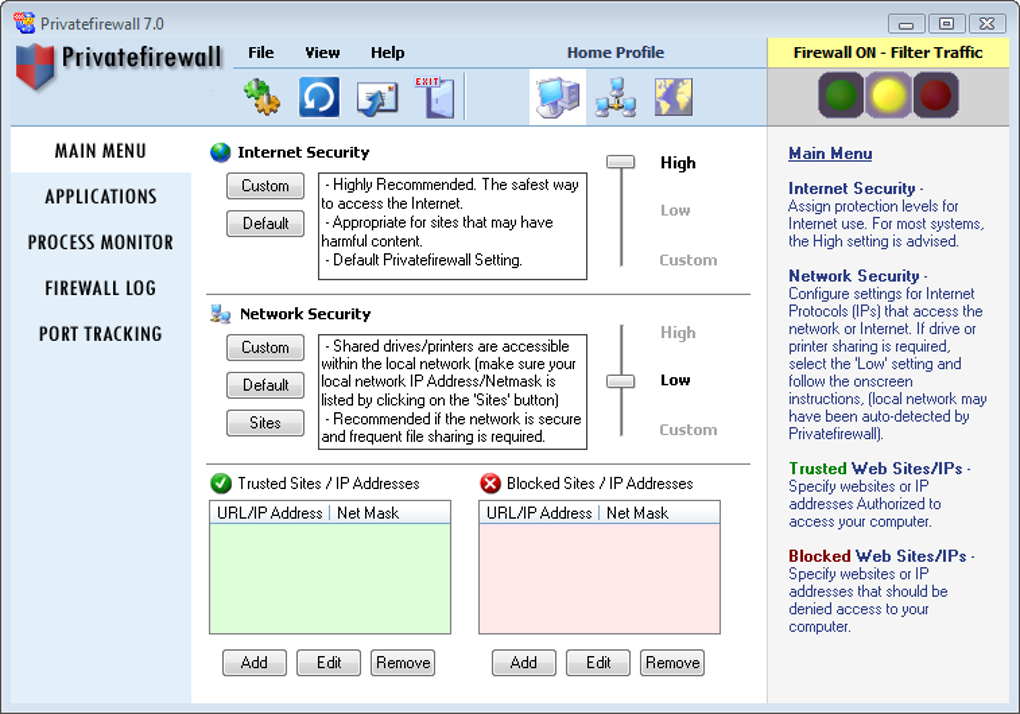Click the Privatefirewall title bar app icon

click(25, 23)
